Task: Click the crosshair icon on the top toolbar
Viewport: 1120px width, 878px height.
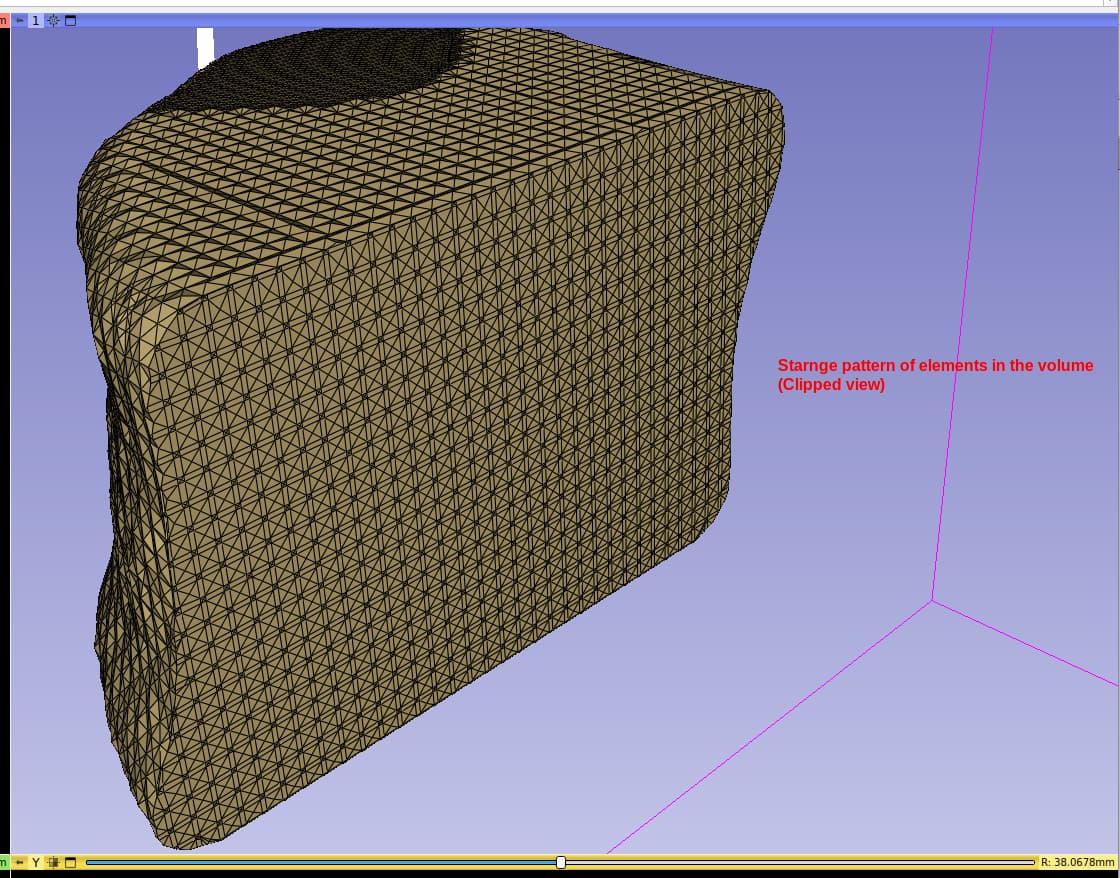Action: [53, 20]
